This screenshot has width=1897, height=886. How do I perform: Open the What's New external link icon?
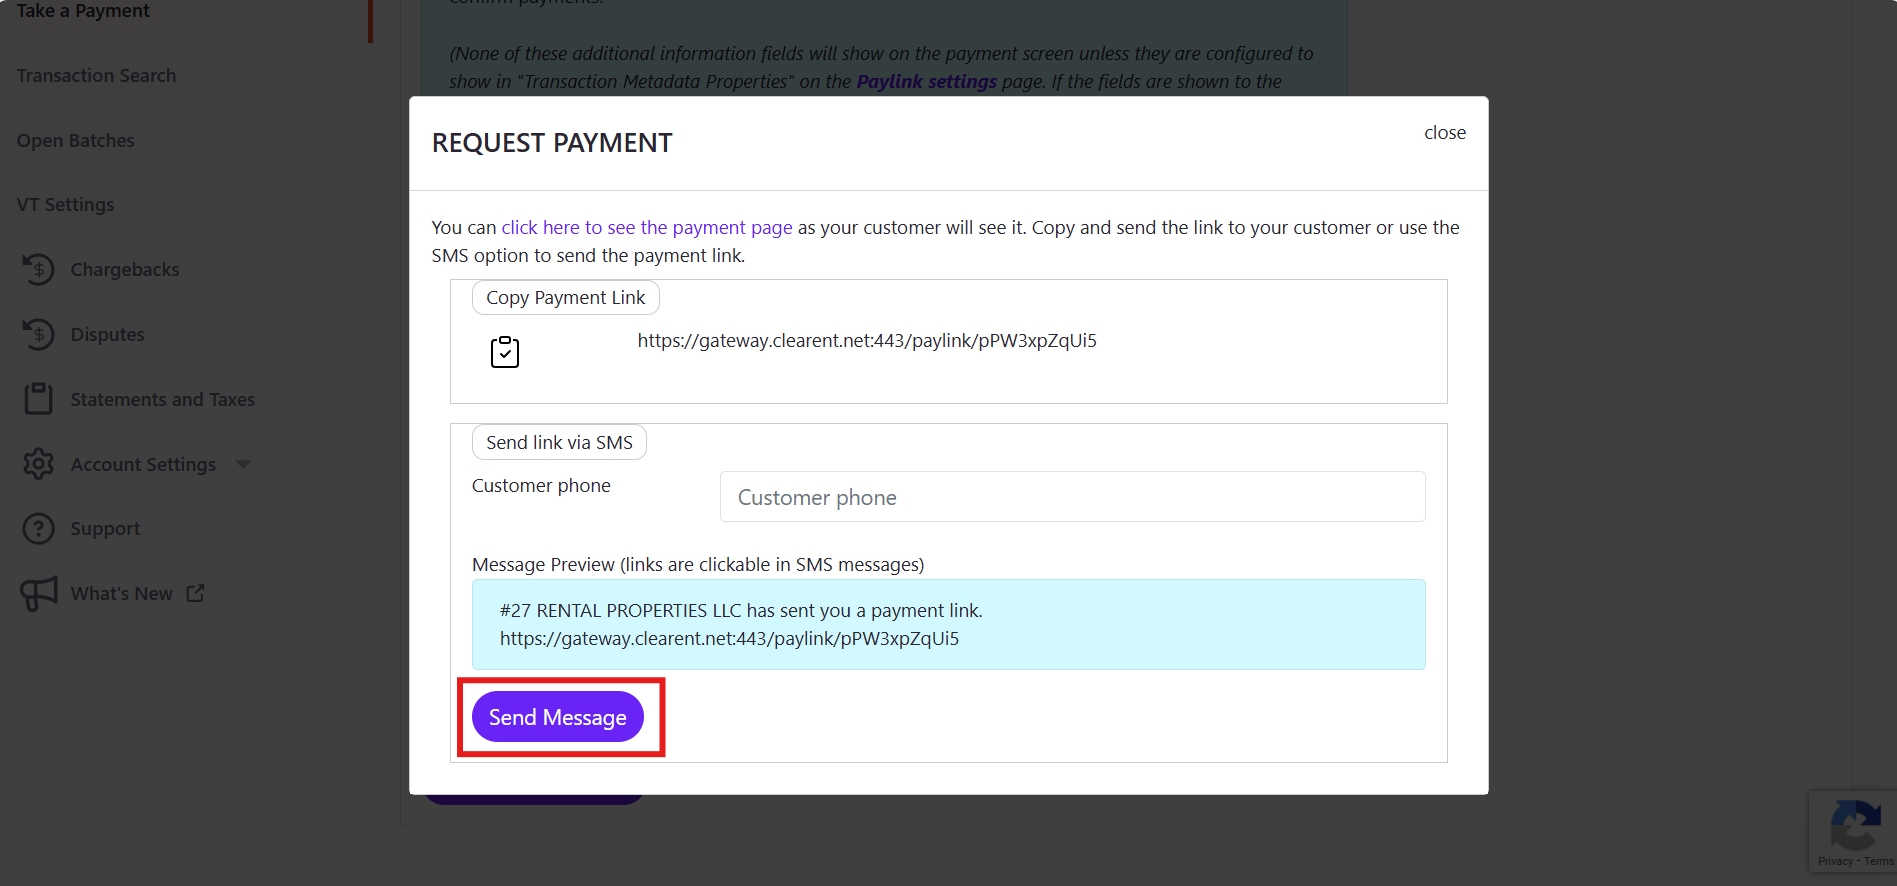coord(196,593)
